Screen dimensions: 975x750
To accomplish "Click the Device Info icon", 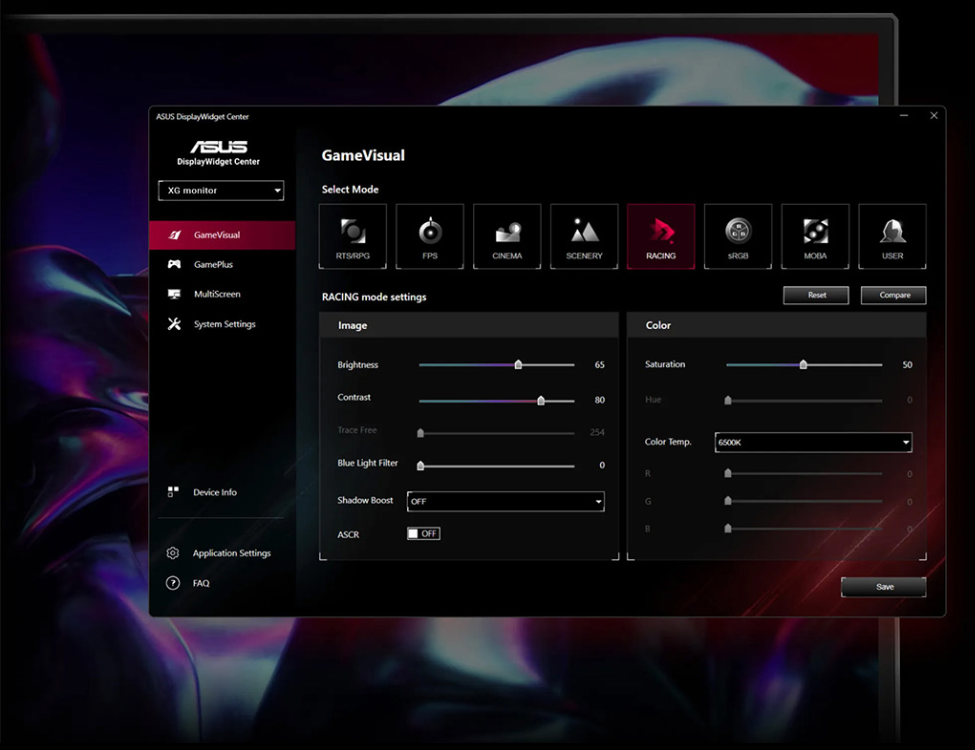I will (x=173, y=492).
